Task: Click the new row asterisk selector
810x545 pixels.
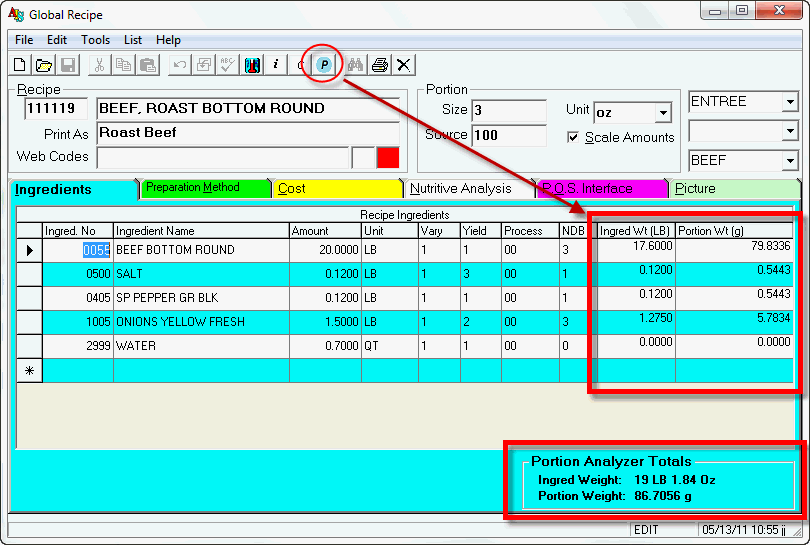Action: 29,370
